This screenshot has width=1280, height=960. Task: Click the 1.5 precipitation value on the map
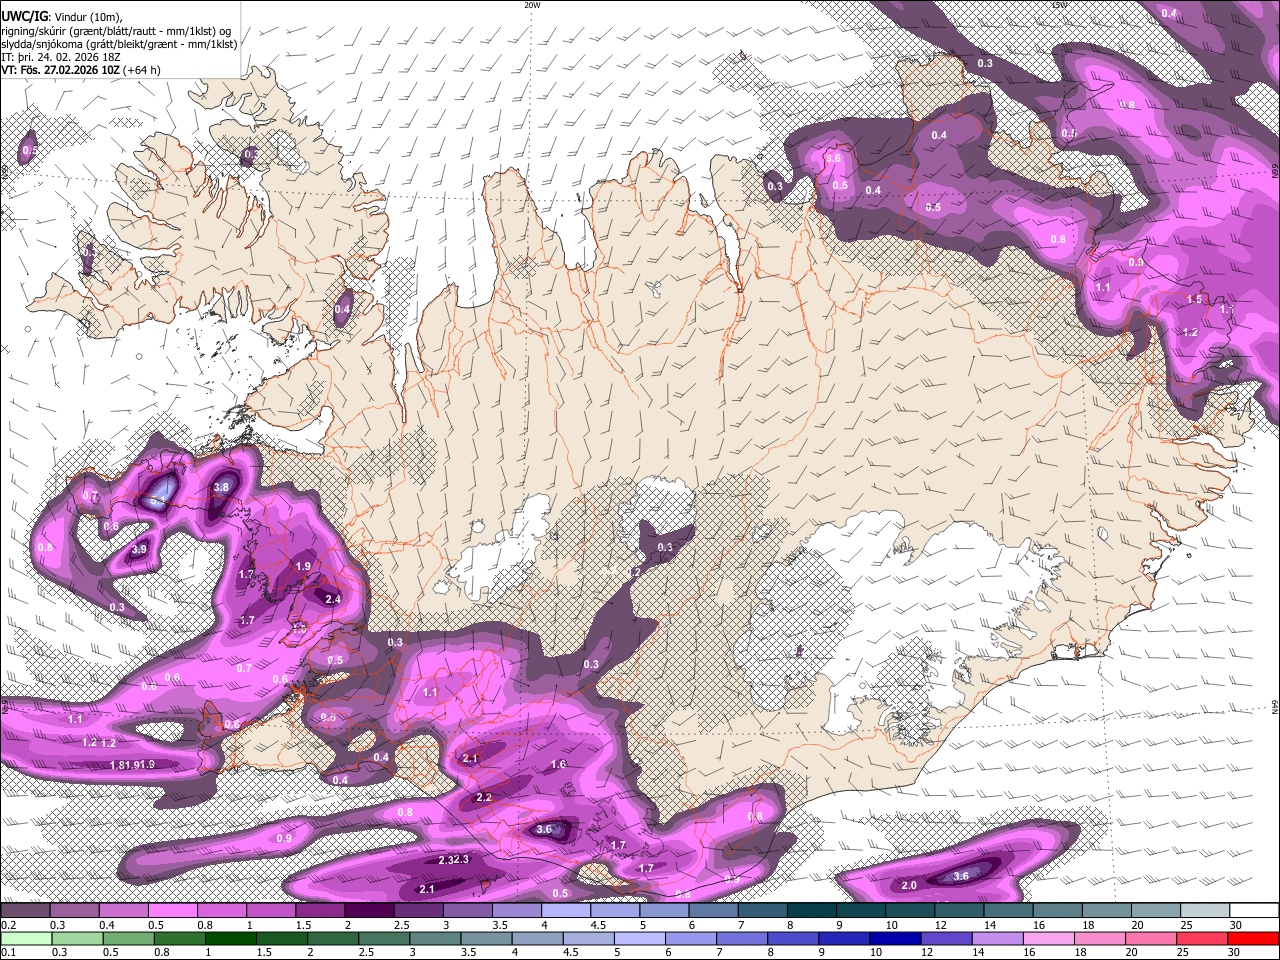(1194, 299)
